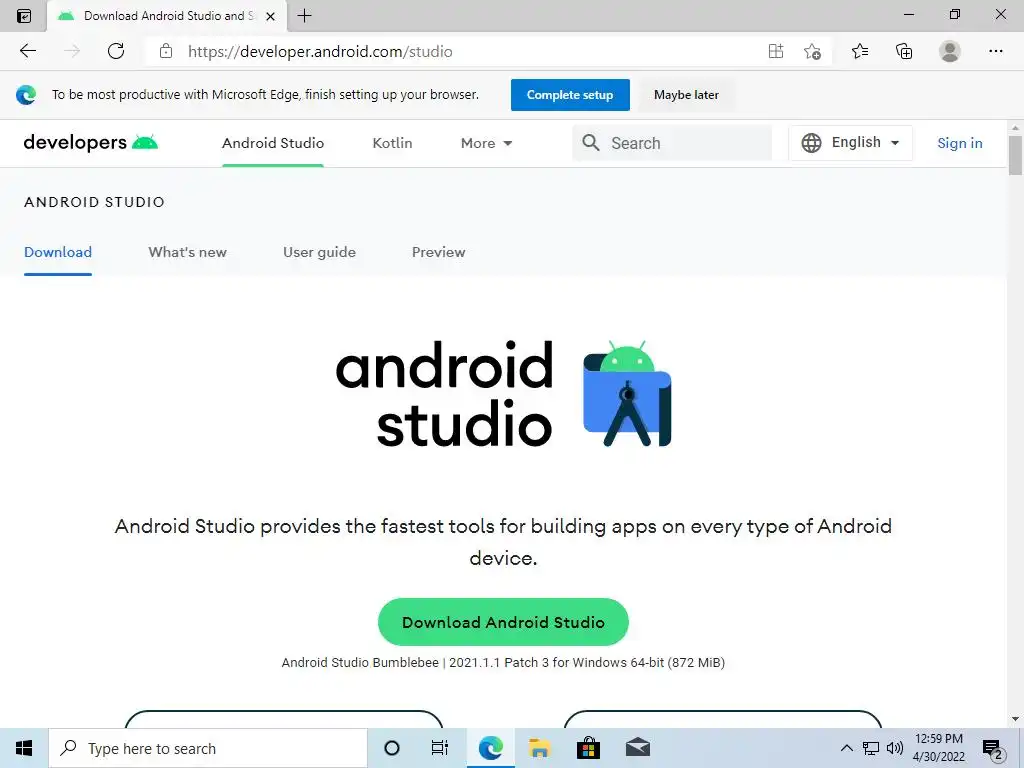The width and height of the screenshot is (1024, 768).
Task: Open Microsoft Store from taskbar
Action: click(x=588, y=748)
